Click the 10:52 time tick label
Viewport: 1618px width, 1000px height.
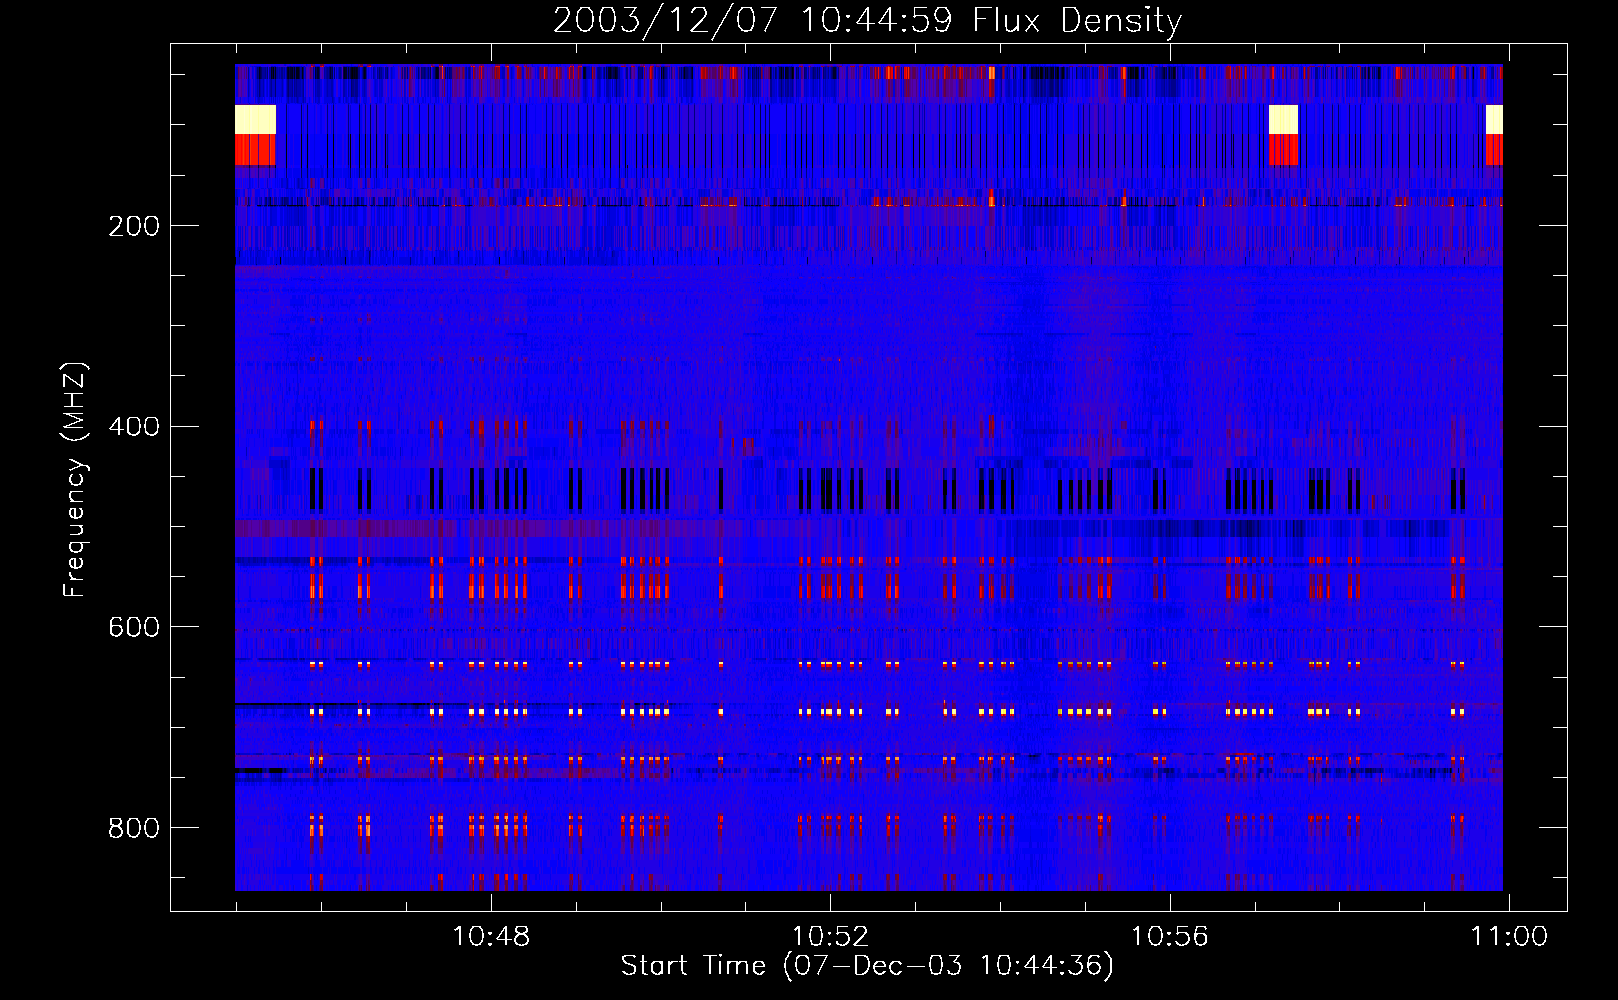point(830,936)
